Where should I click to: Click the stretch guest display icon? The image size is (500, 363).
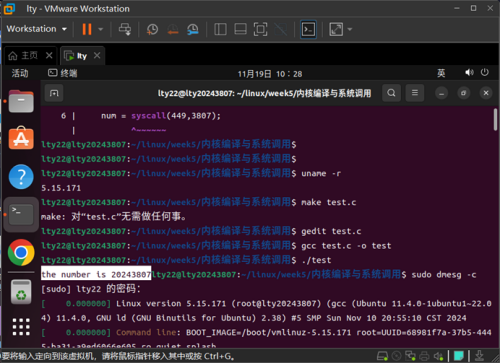(336, 29)
